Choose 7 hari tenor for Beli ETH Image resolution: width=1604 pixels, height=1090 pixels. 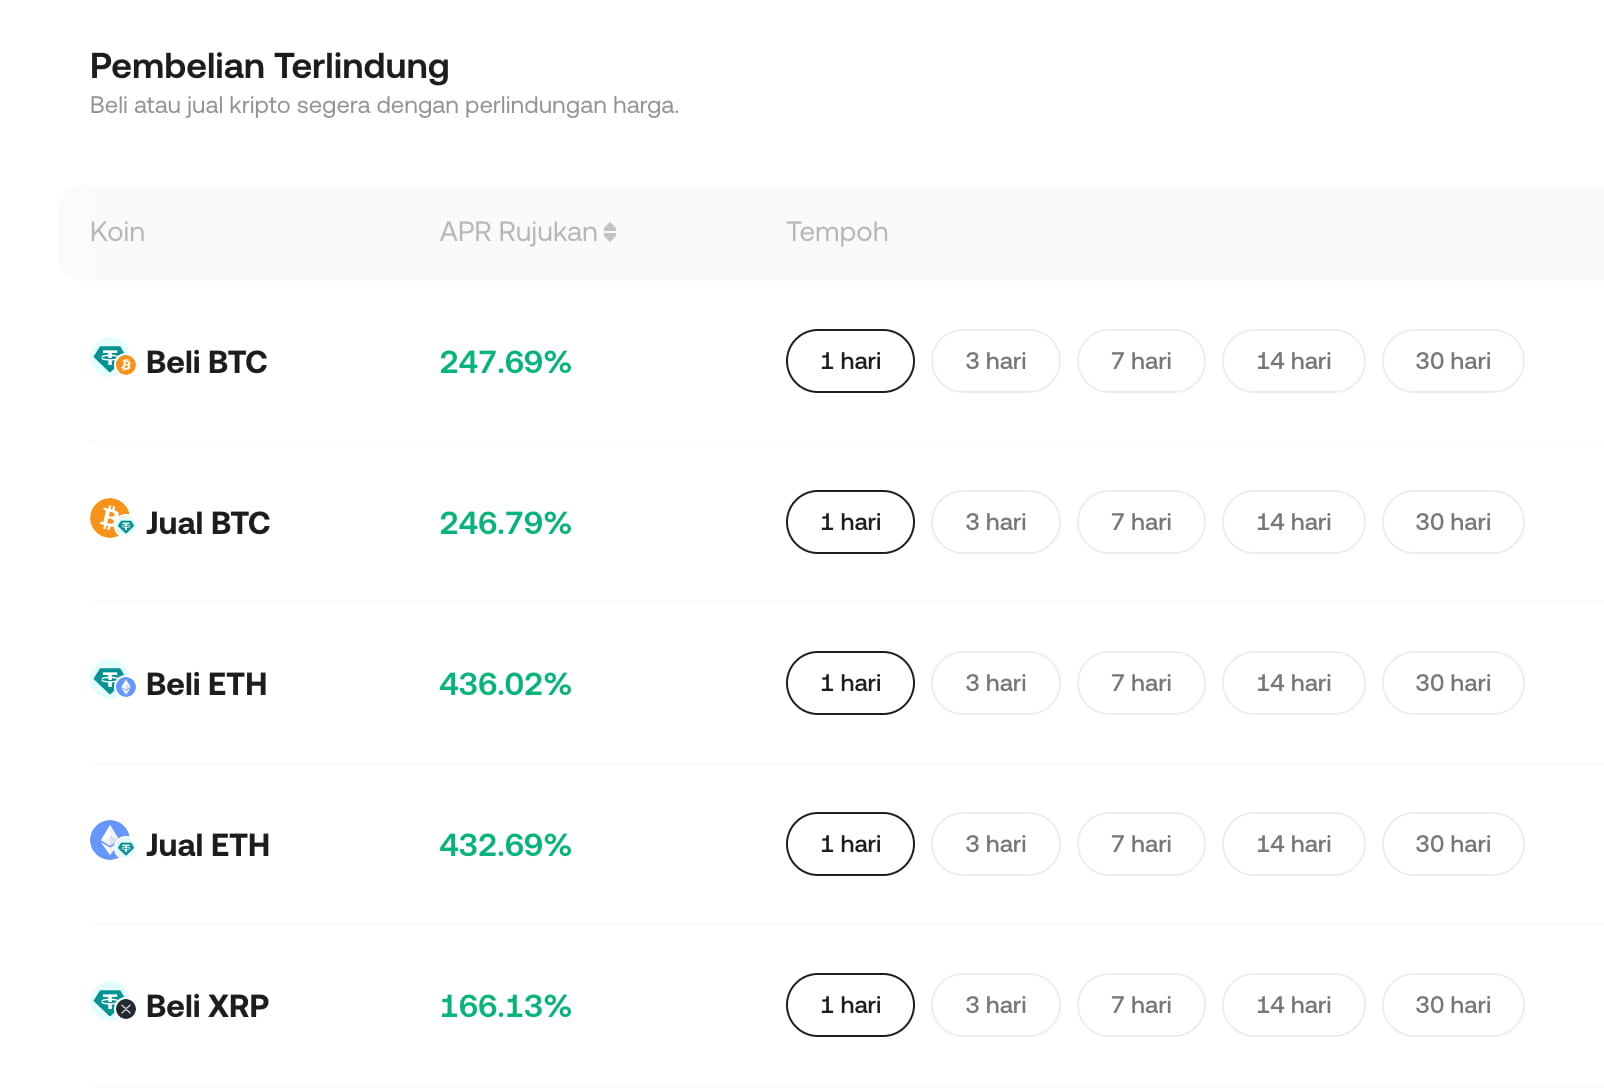coord(1140,683)
